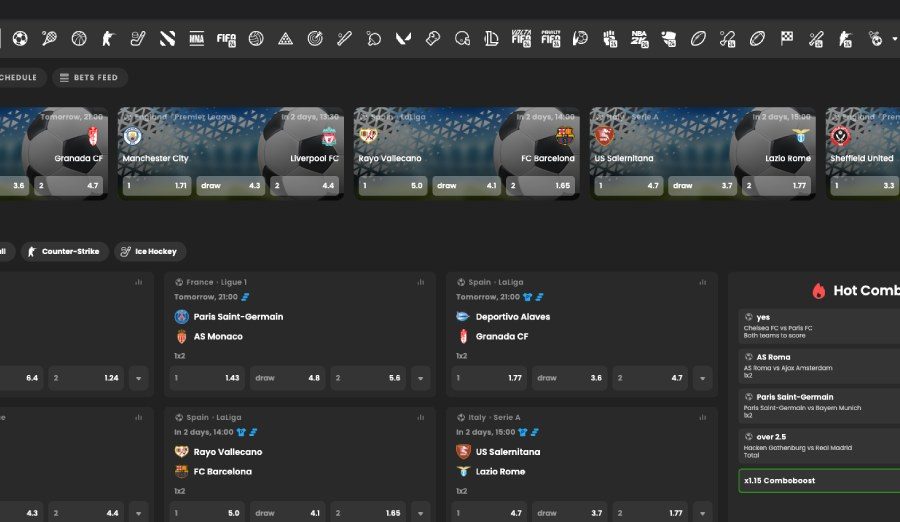Select the Baseball bat icon
900x522 pixels.
tap(344, 38)
